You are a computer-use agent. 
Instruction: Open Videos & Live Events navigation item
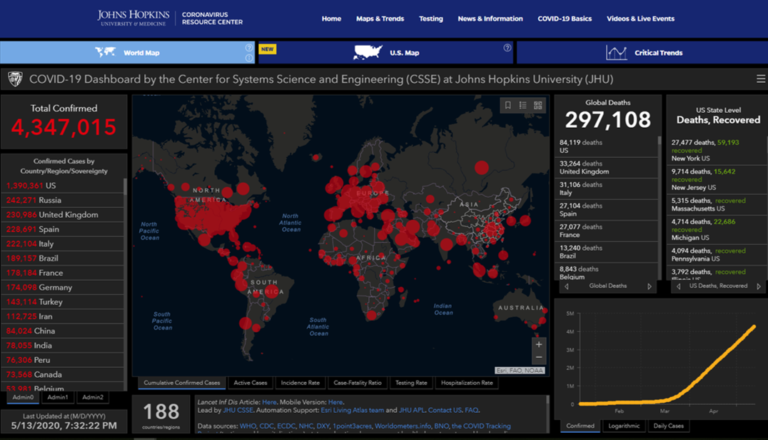[641, 19]
